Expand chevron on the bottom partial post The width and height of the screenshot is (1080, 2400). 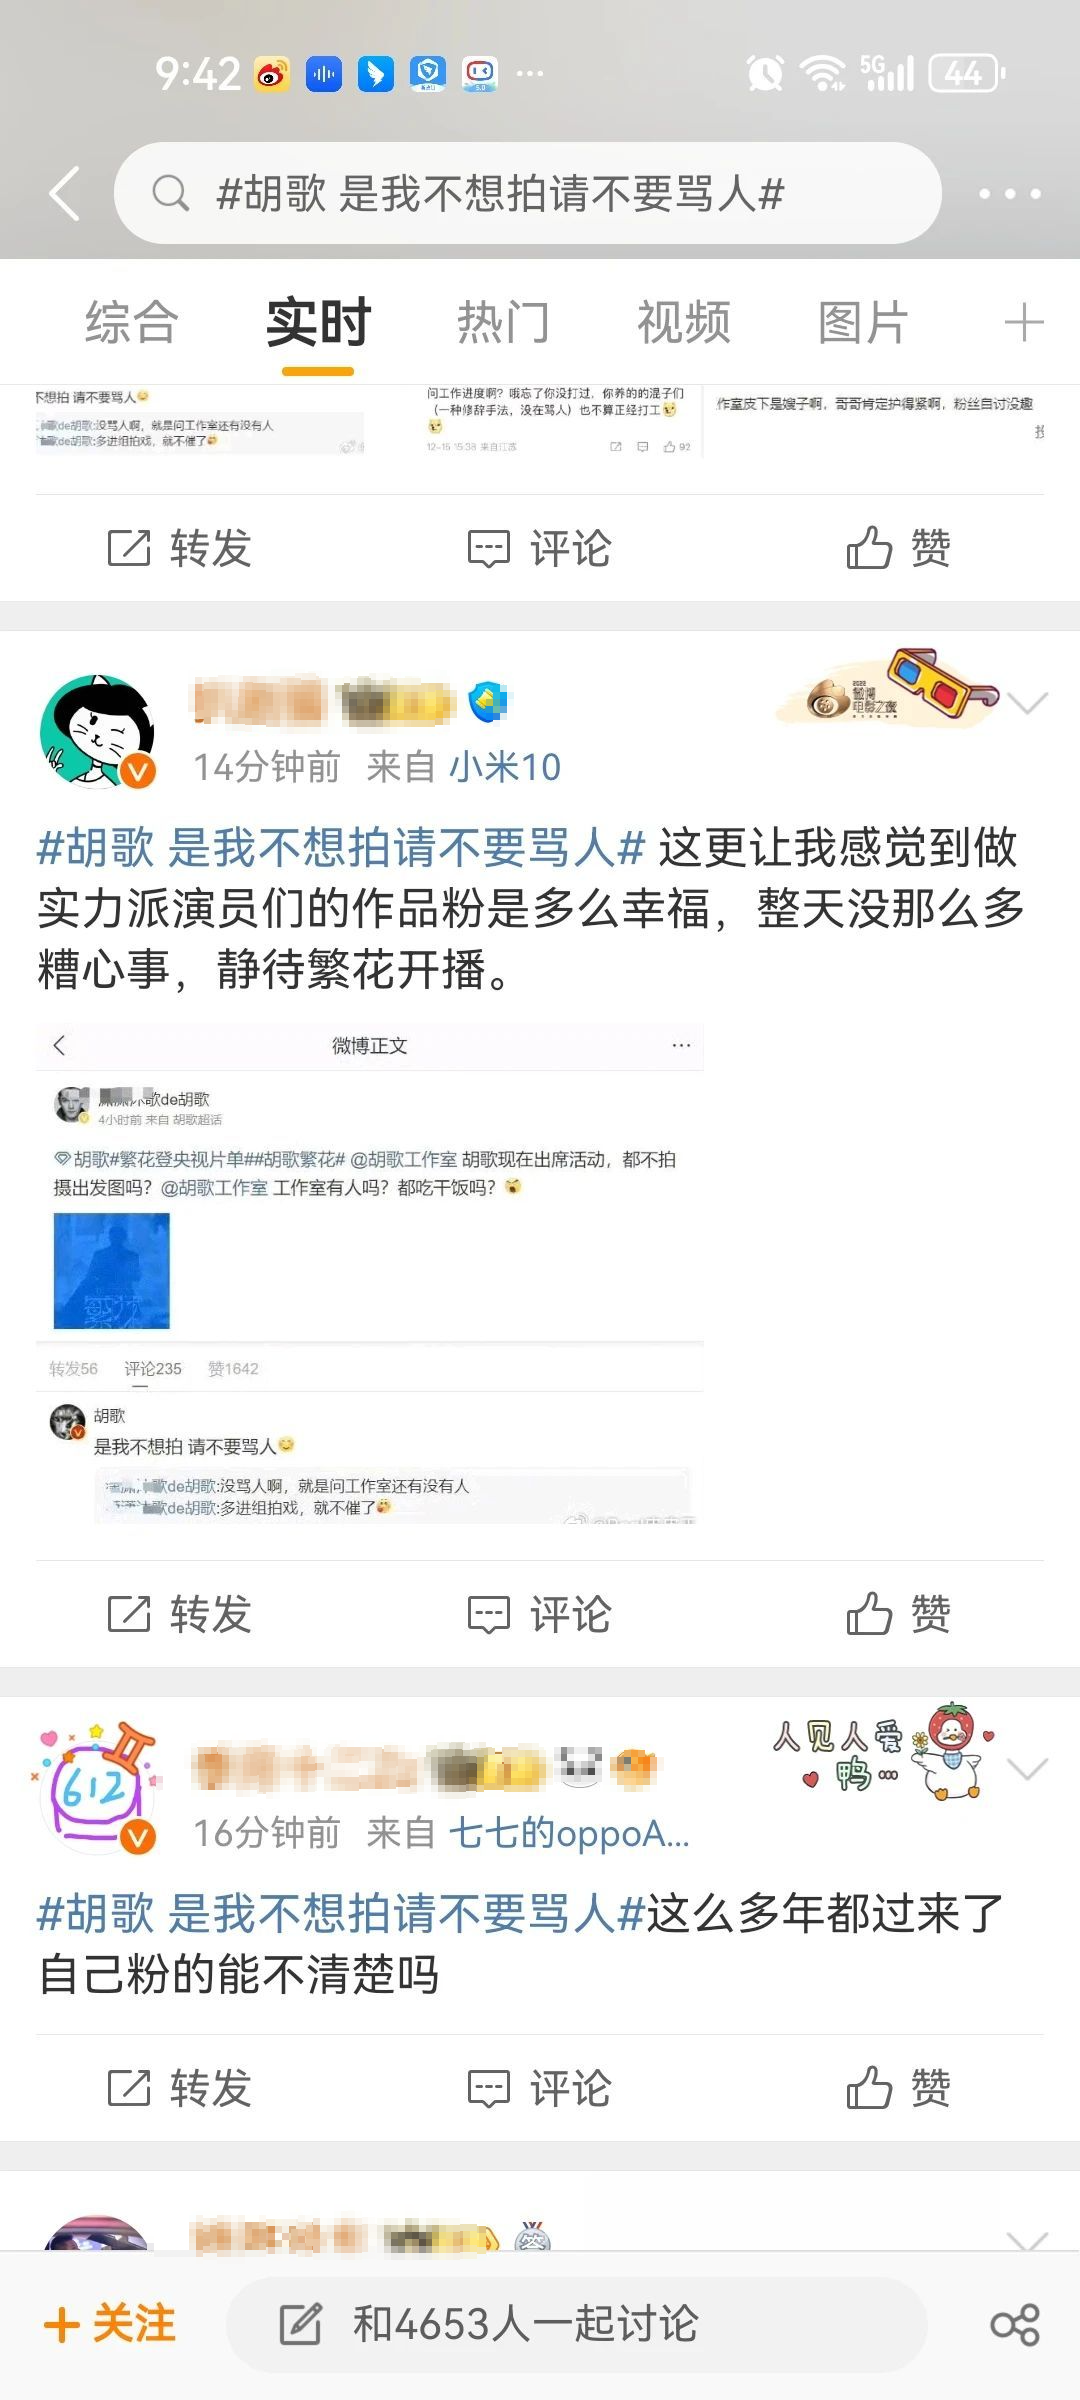coord(1027,2241)
